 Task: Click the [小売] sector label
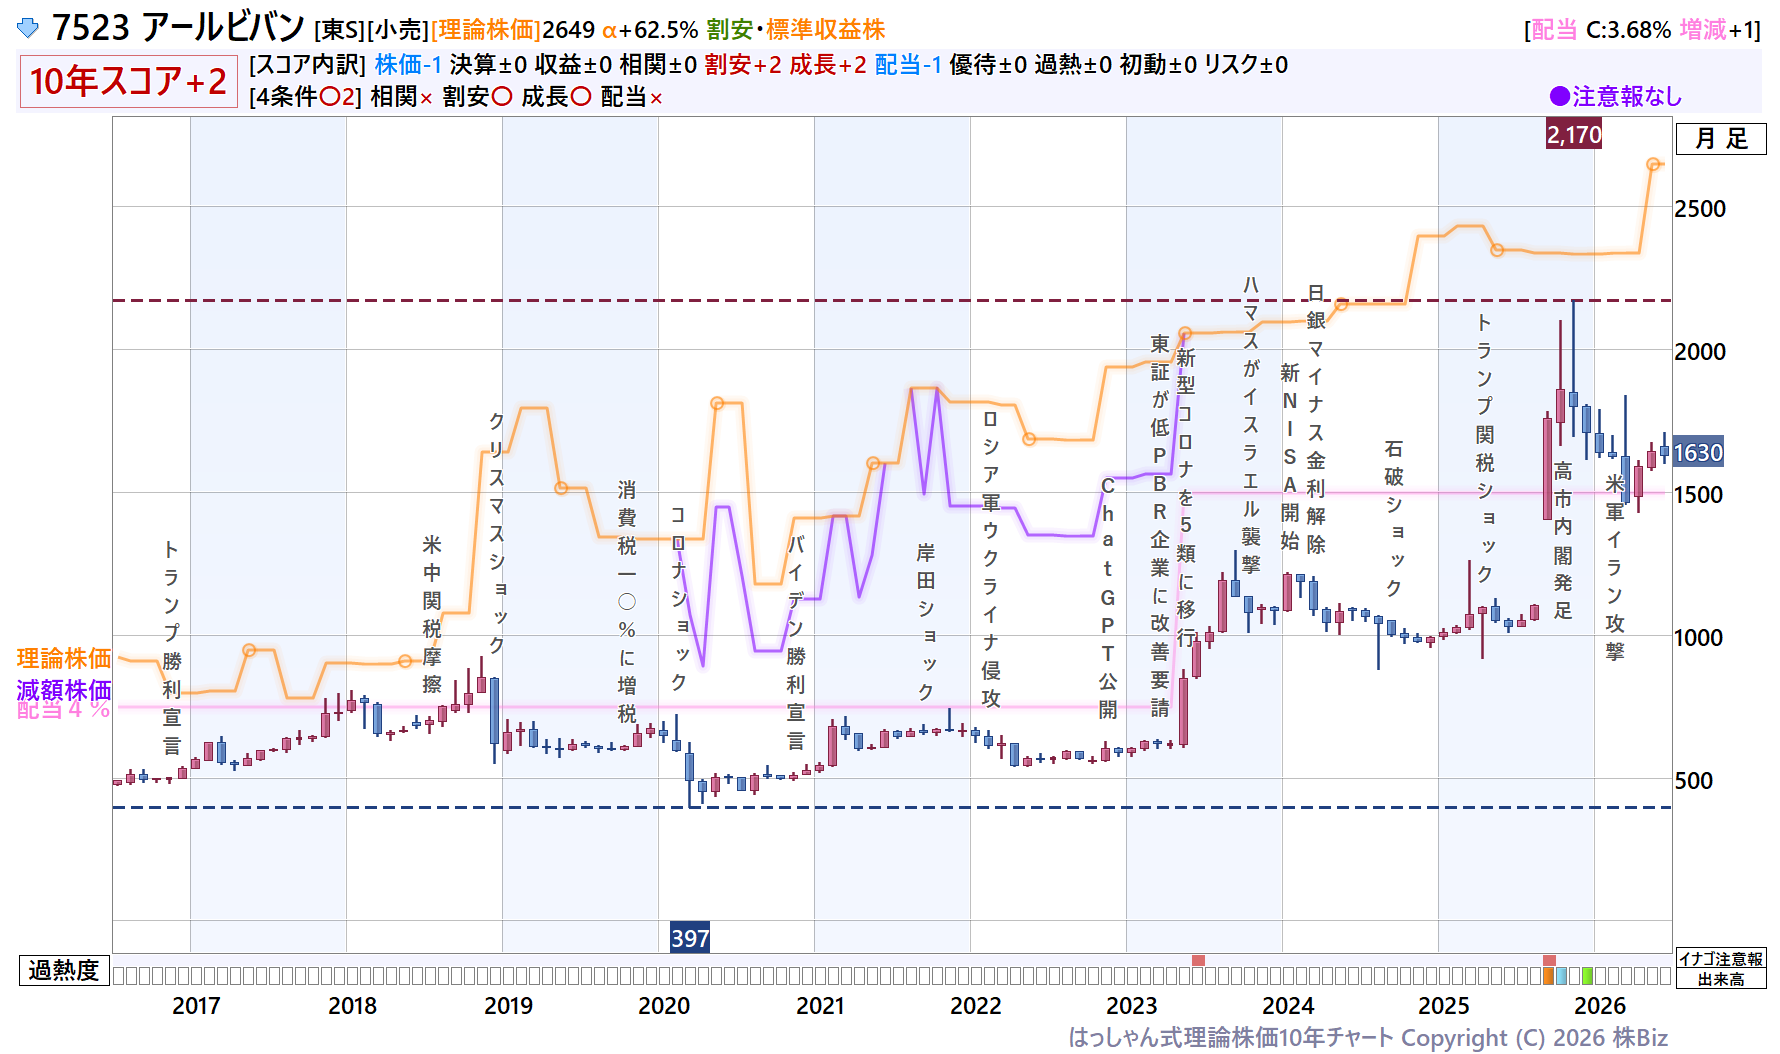[x=398, y=30]
